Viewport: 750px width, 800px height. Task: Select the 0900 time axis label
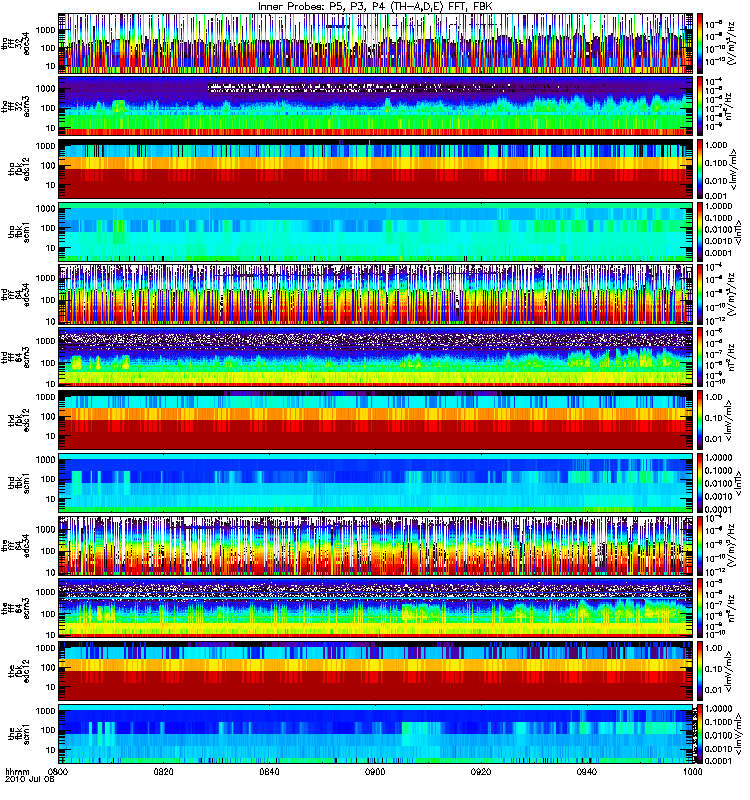pos(375,771)
